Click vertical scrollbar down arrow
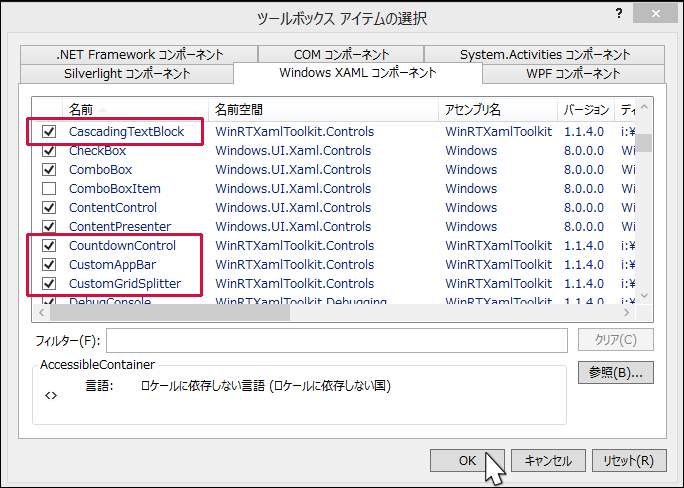Viewport: 684px width, 488px height. (x=644, y=296)
